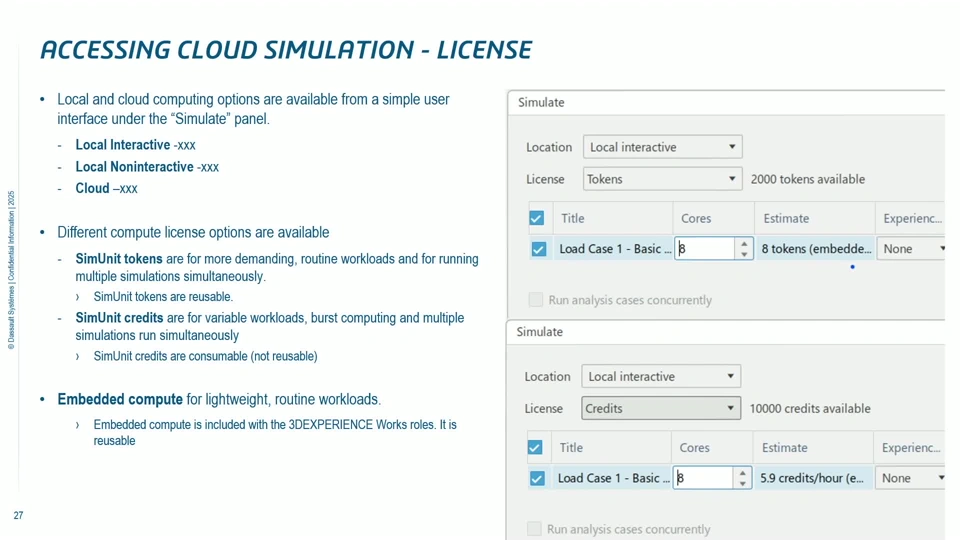Toggle the select-all checkbox in the Tokens panel header
Screen dimensions: 960x540
coord(536,218)
